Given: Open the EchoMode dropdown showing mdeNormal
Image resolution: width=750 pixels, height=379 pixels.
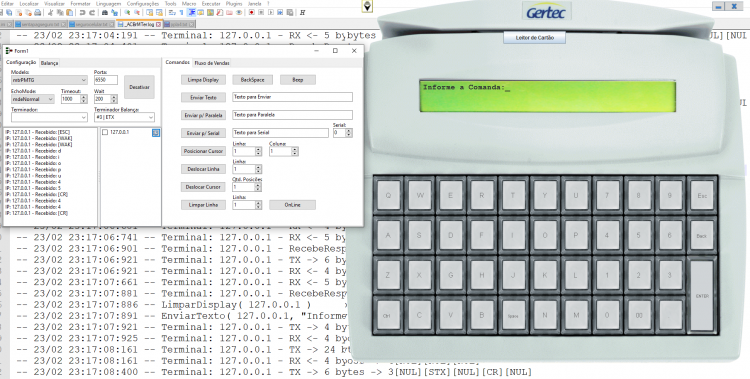Looking at the screenshot, I should tap(33, 99).
